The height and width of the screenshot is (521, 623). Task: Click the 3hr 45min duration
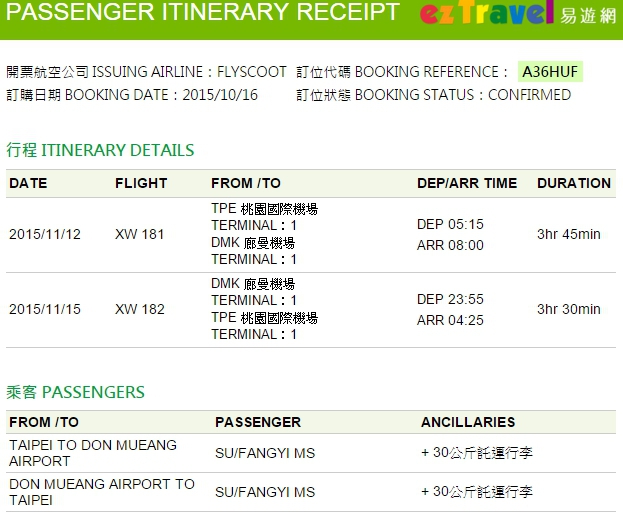click(x=569, y=235)
